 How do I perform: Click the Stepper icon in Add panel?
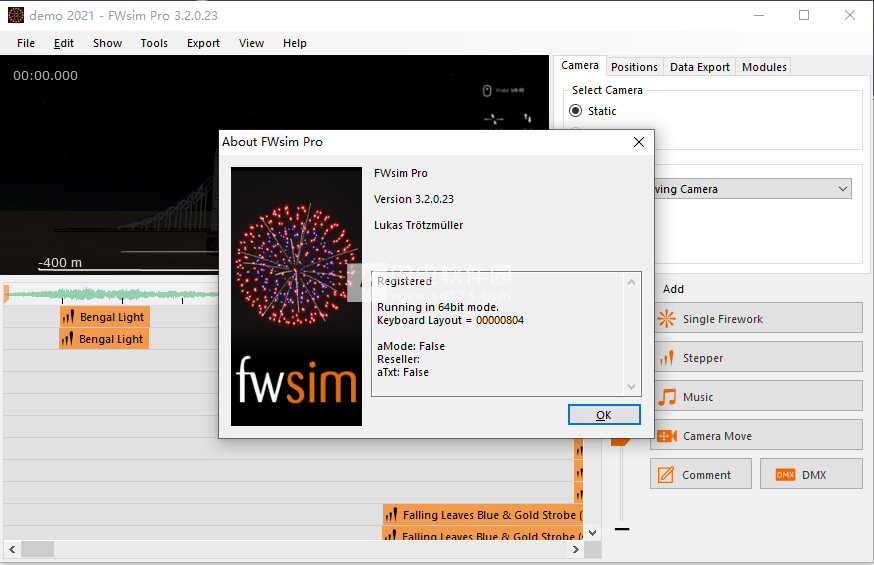pyautogui.click(x=666, y=358)
